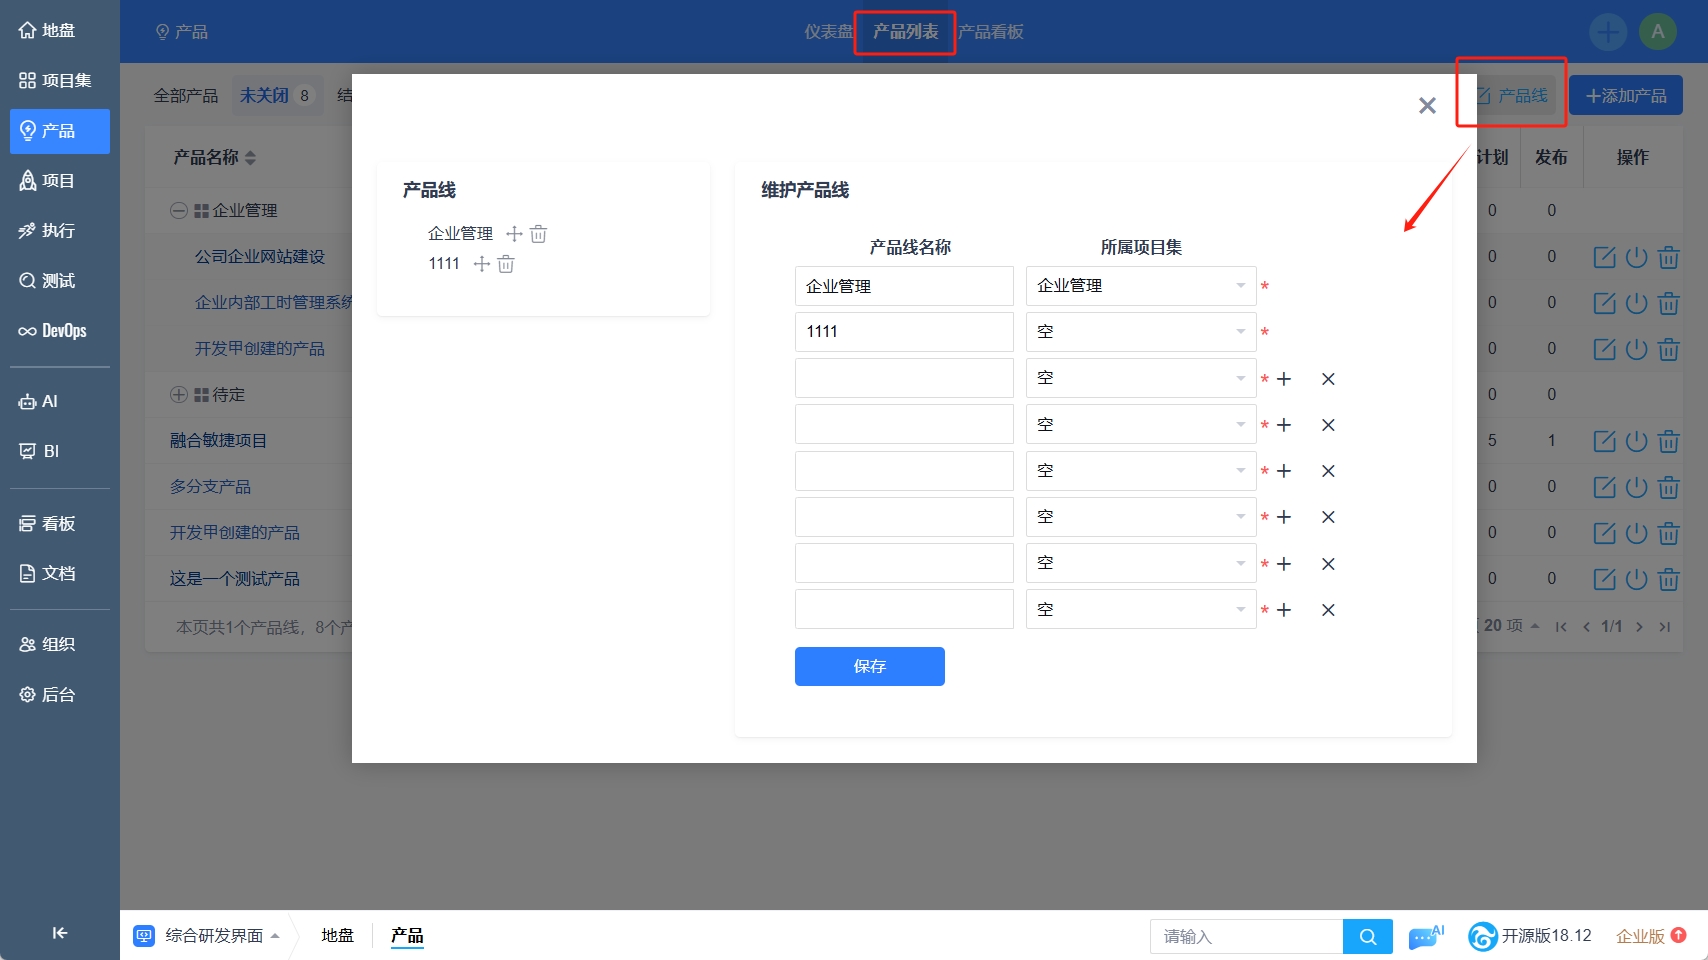
Task: Remove the third product line row
Action: pyautogui.click(x=1328, y=379)
